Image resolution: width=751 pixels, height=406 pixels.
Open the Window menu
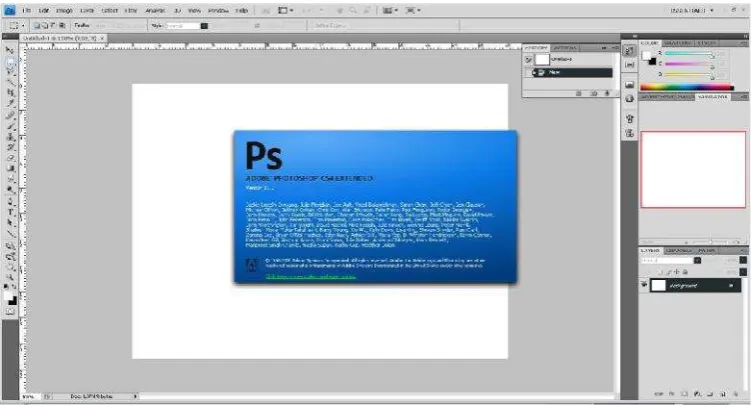[x=218, y=10]
